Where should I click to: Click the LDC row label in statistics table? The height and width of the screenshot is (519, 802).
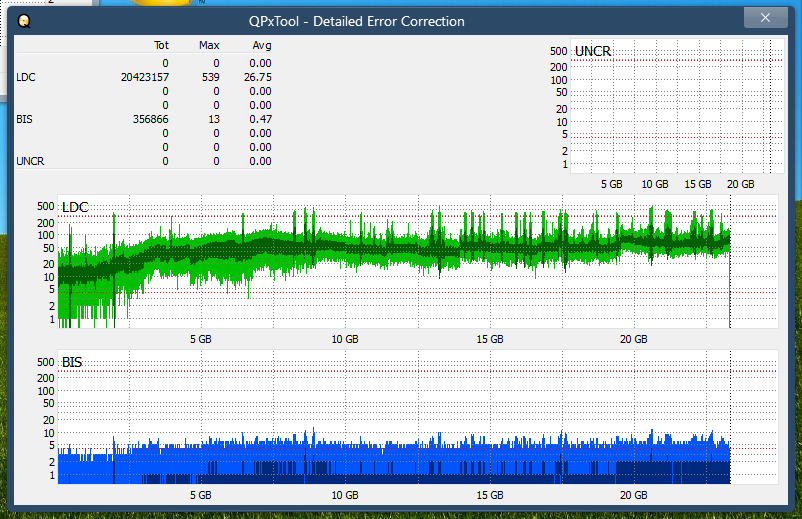tap(25, 77)
